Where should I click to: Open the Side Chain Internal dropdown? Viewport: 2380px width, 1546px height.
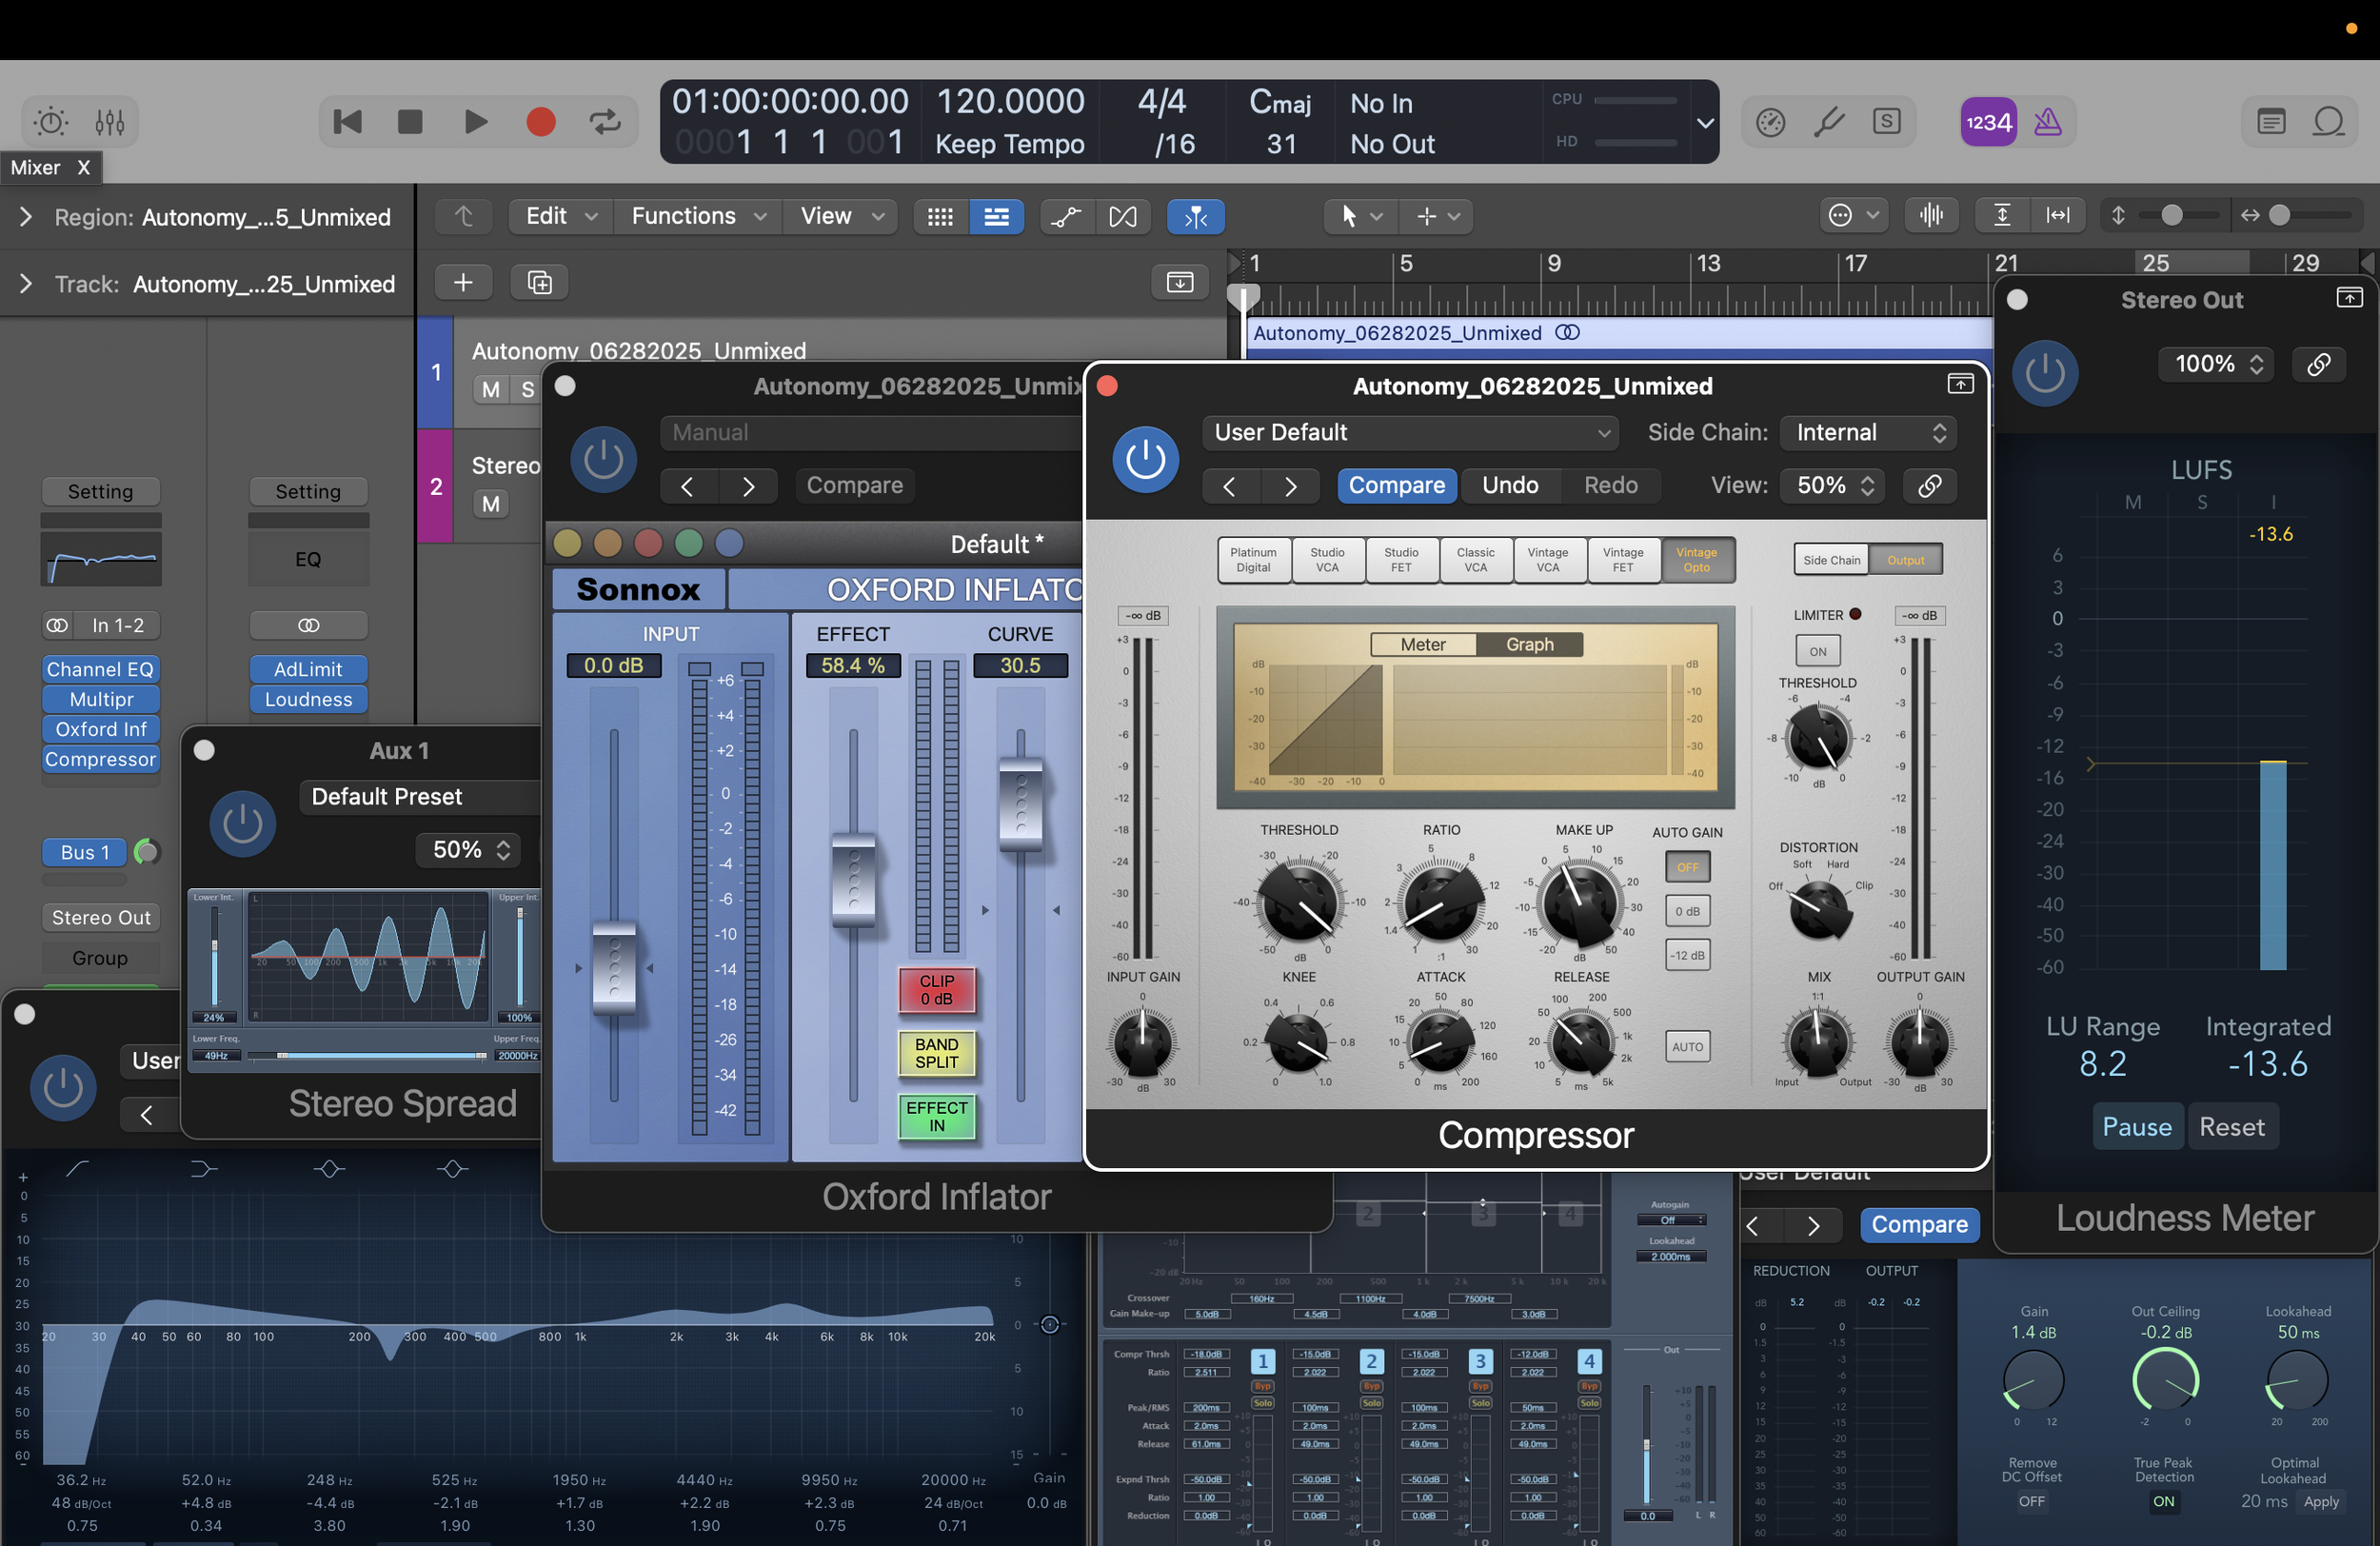coord(1869,432)
